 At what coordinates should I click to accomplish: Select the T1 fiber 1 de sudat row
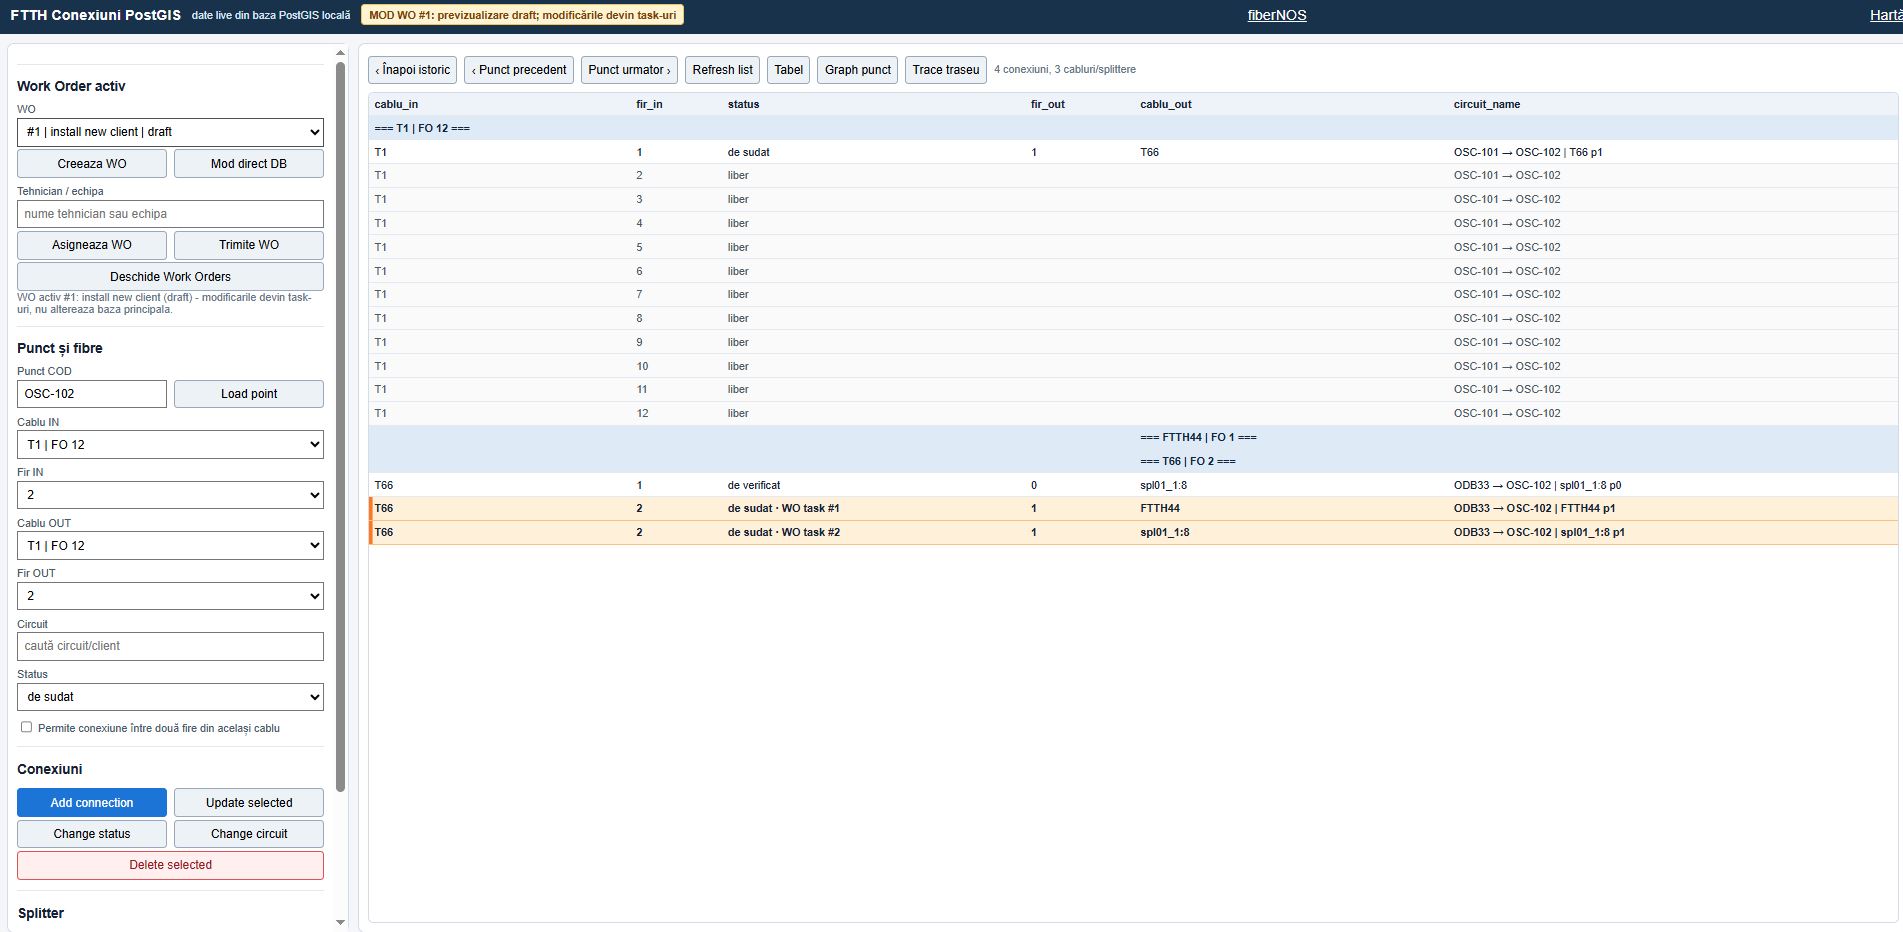coord(1133,152)
